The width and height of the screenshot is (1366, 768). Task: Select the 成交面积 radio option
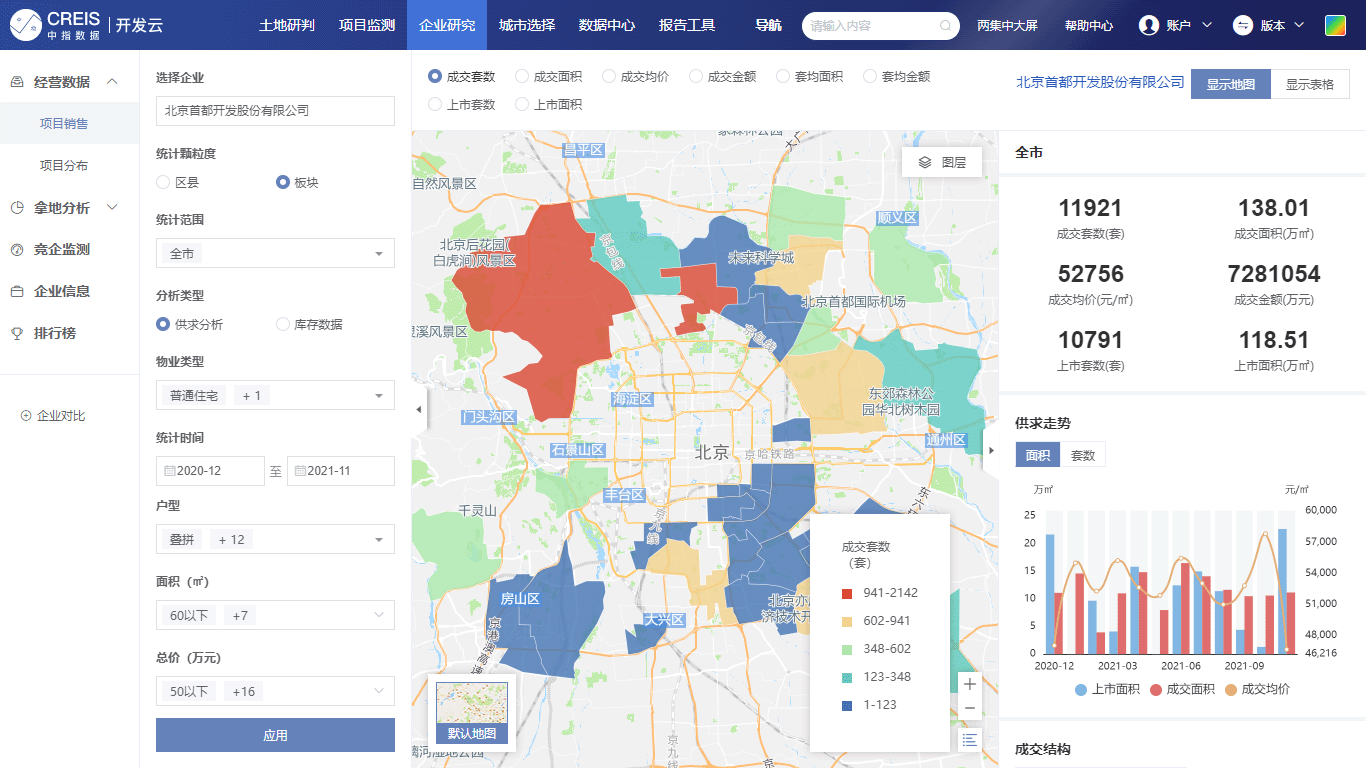coord(522,76)
